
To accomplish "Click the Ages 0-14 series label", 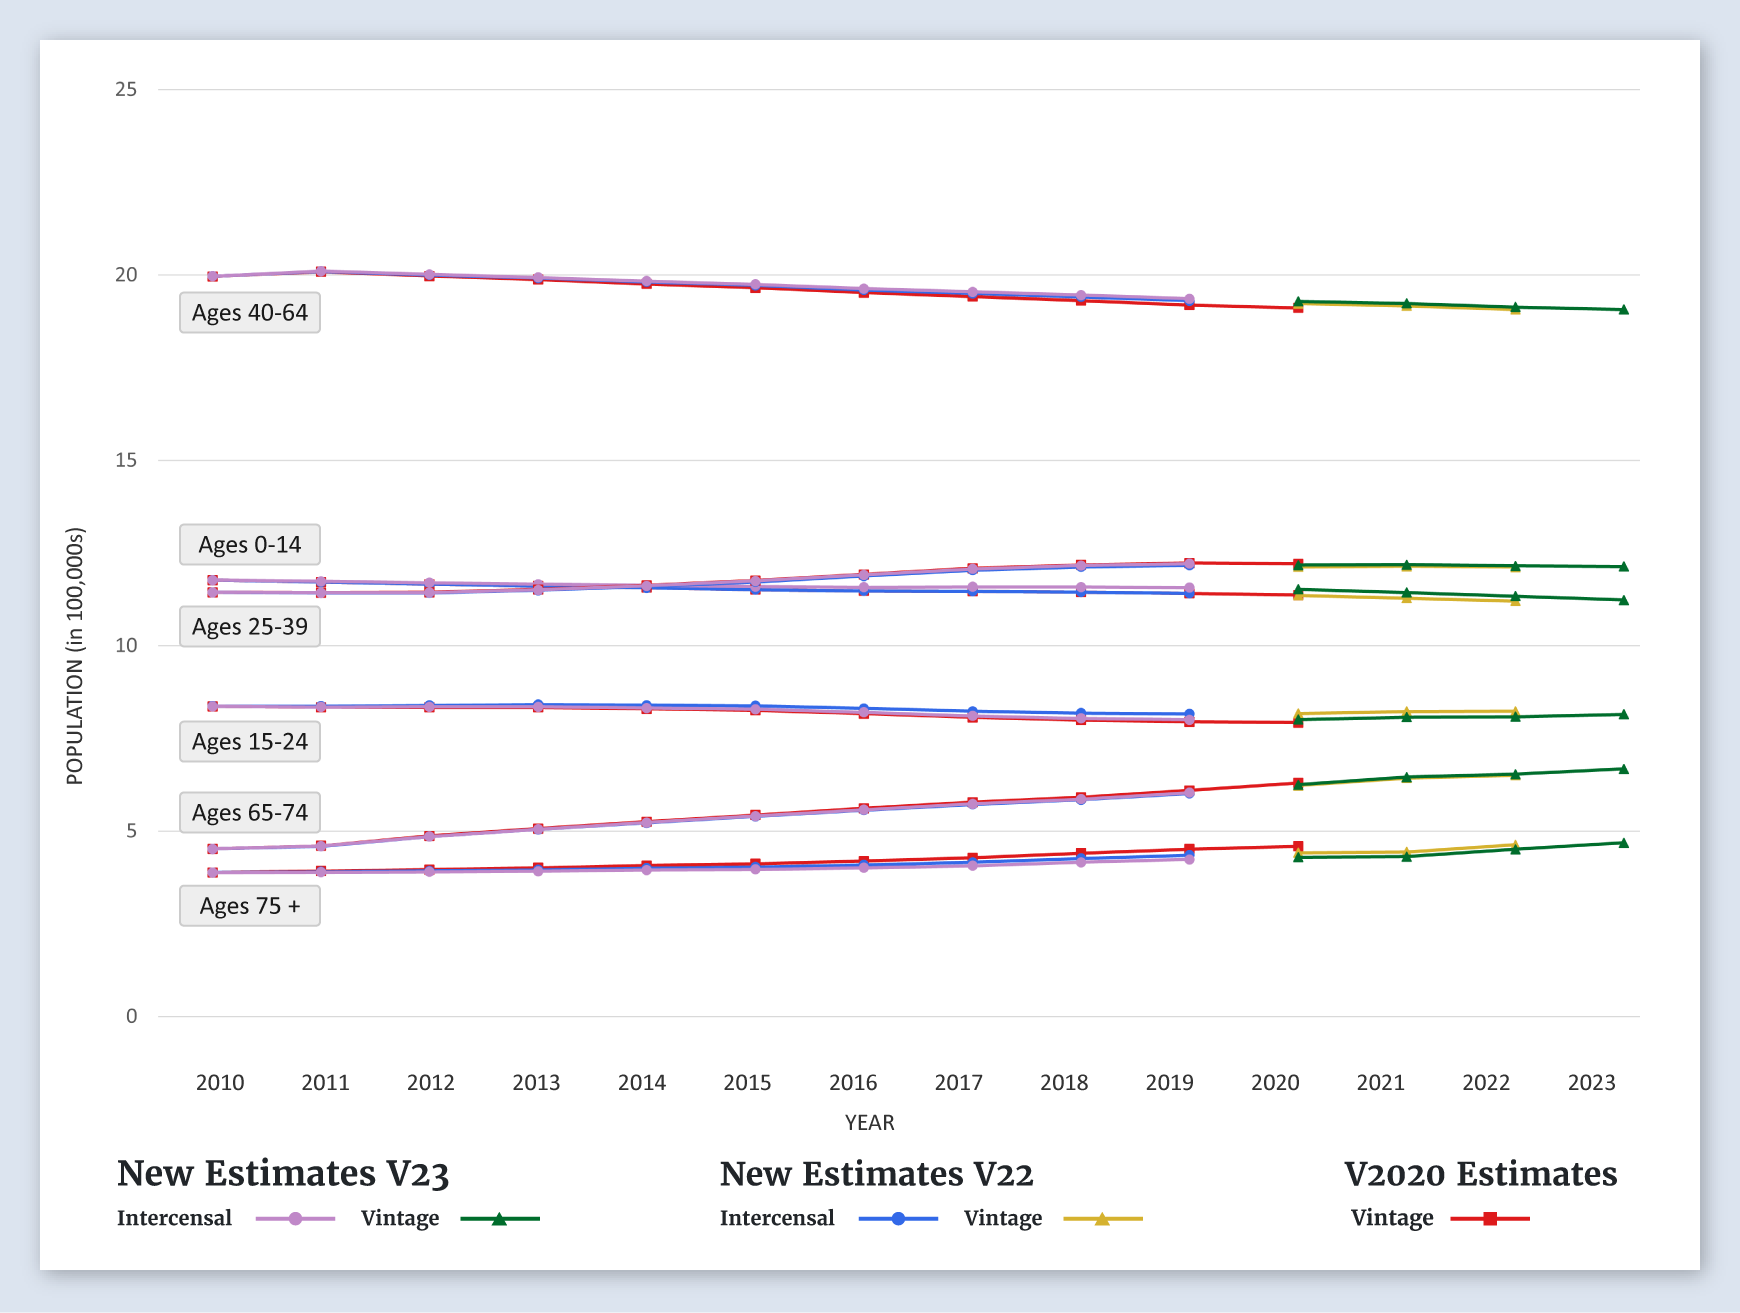I will click(250, 545).
